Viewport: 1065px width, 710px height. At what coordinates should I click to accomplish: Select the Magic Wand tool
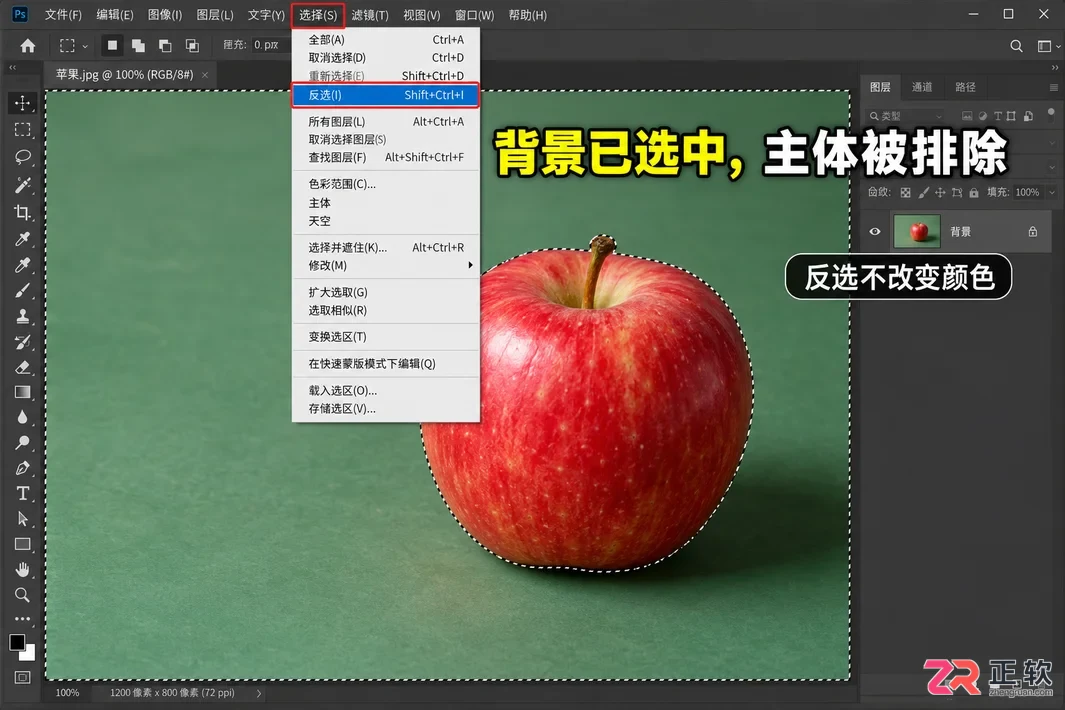point(22,184)
